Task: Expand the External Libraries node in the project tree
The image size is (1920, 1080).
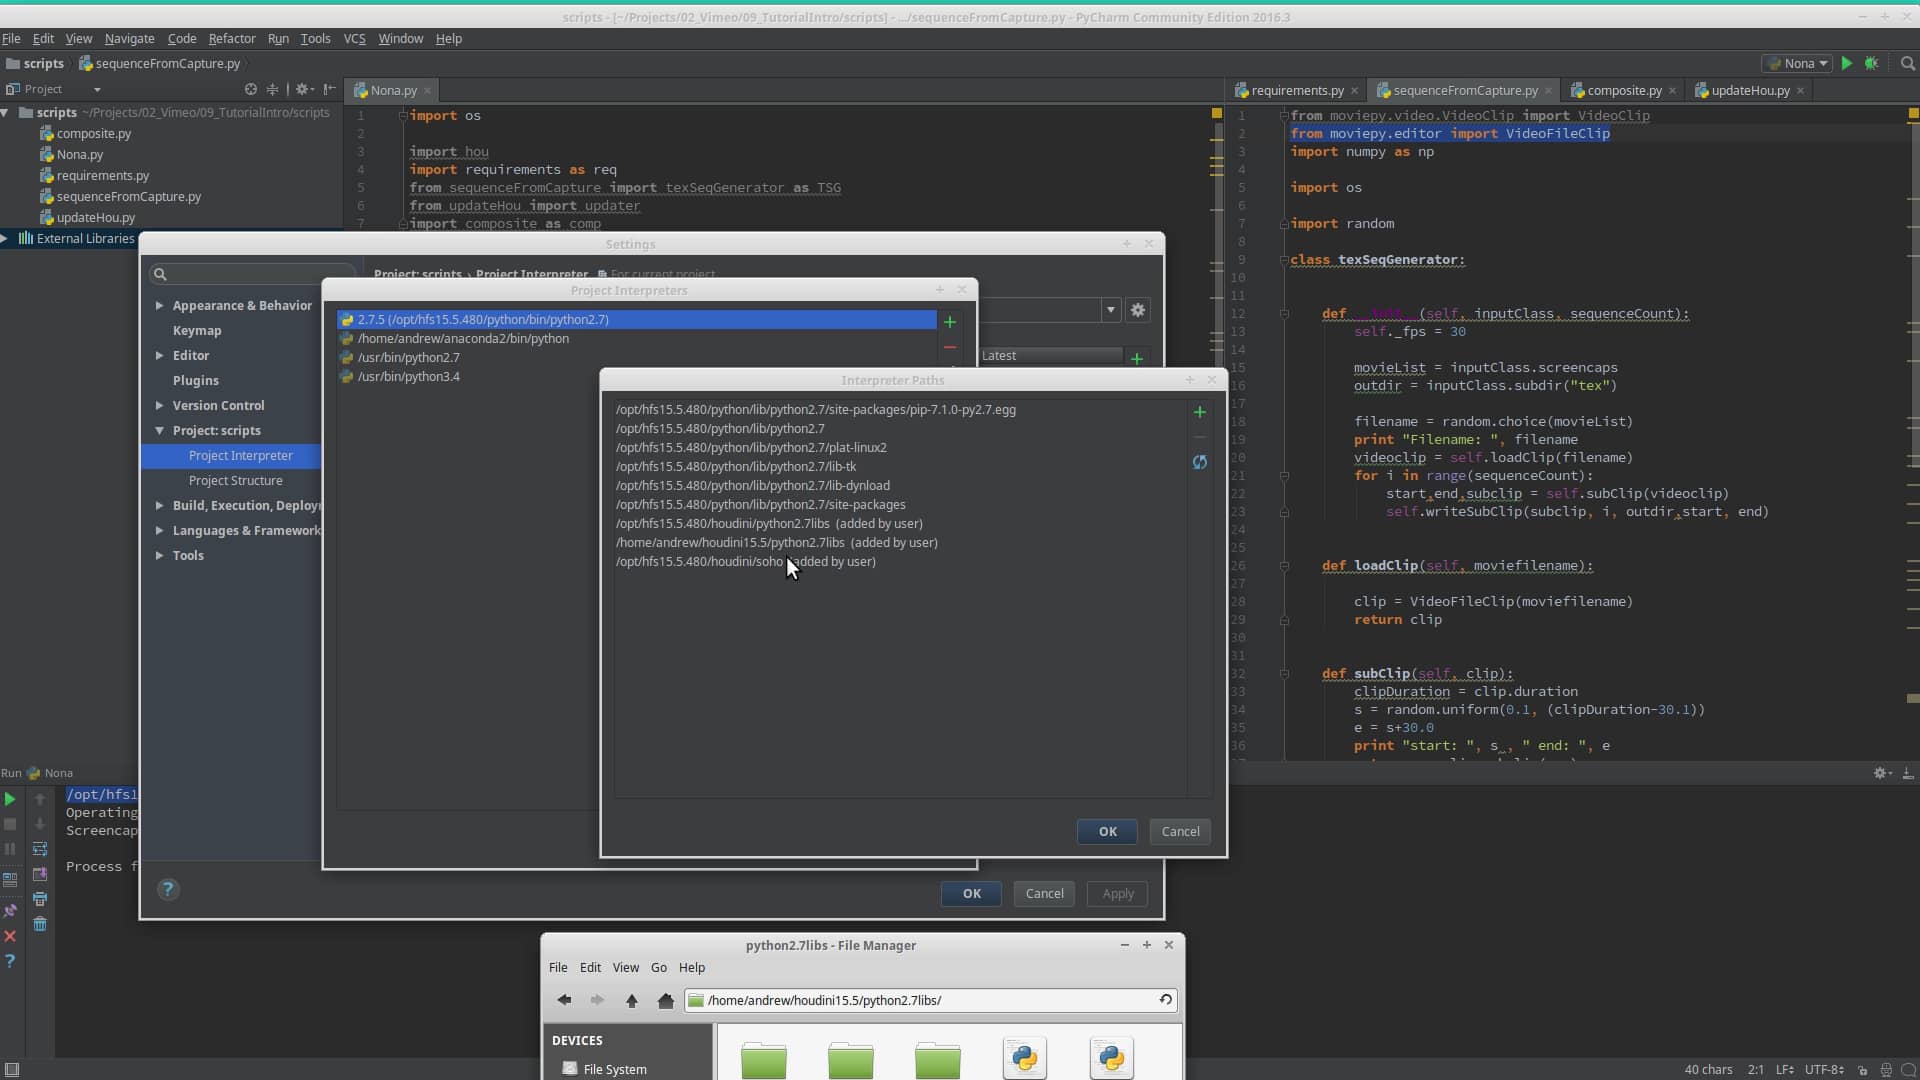Action: pyautogui.click(x=7, y=239)
